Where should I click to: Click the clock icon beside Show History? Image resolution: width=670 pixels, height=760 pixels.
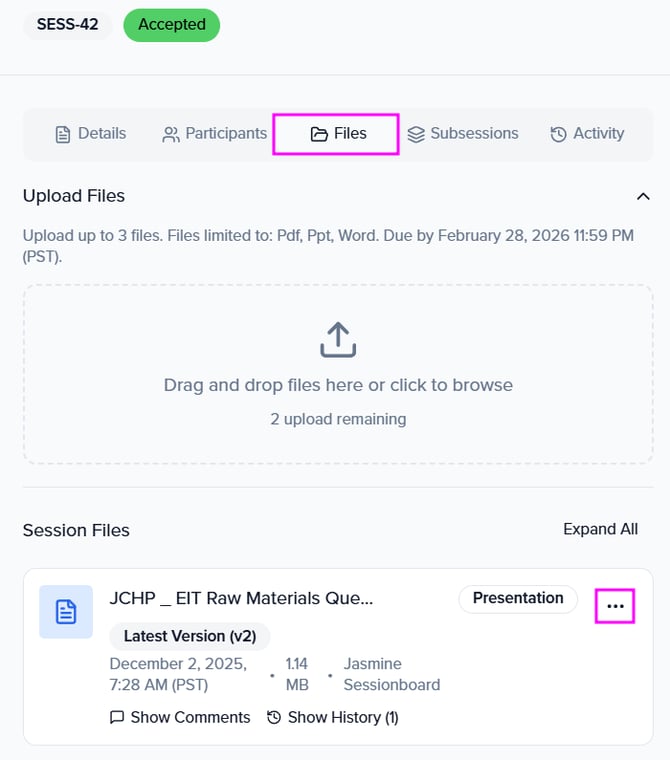(274, 717)
